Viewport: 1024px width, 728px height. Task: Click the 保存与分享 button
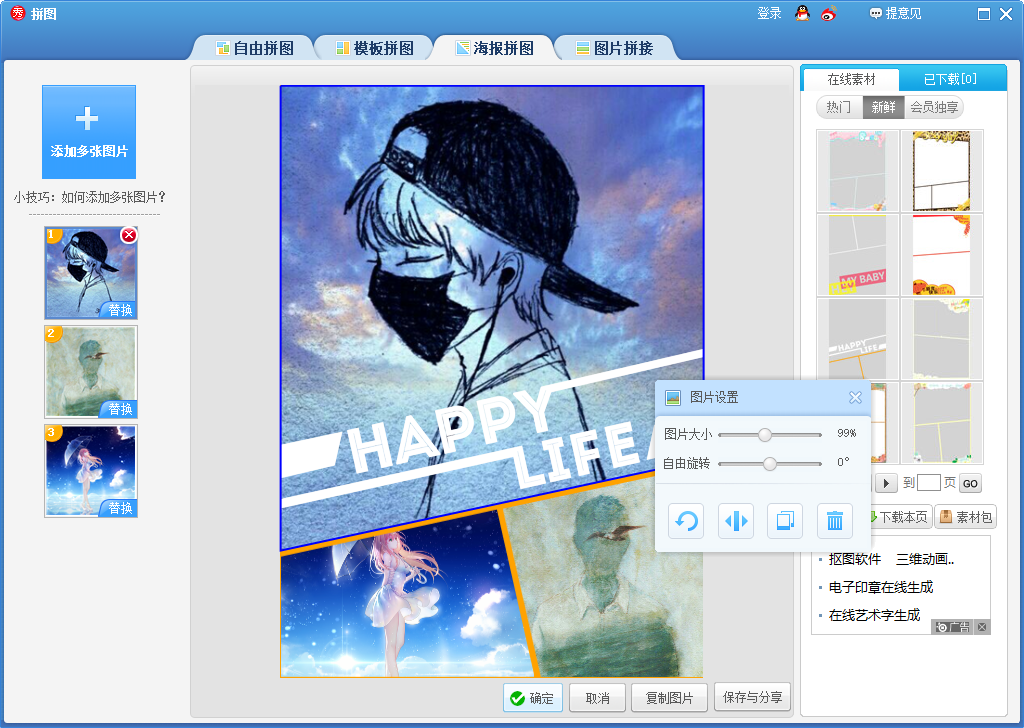coord(752,696)
